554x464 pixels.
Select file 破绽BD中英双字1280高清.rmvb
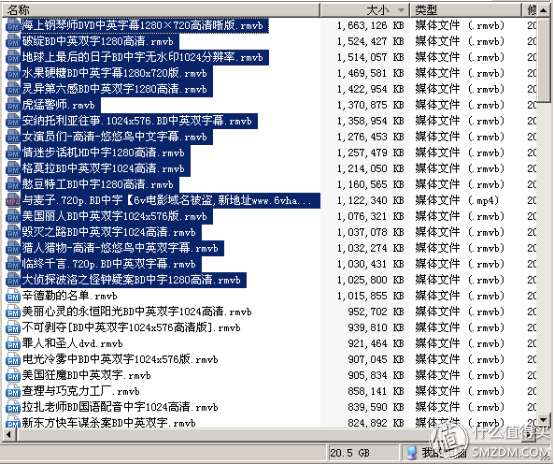(x=98, y=42)
